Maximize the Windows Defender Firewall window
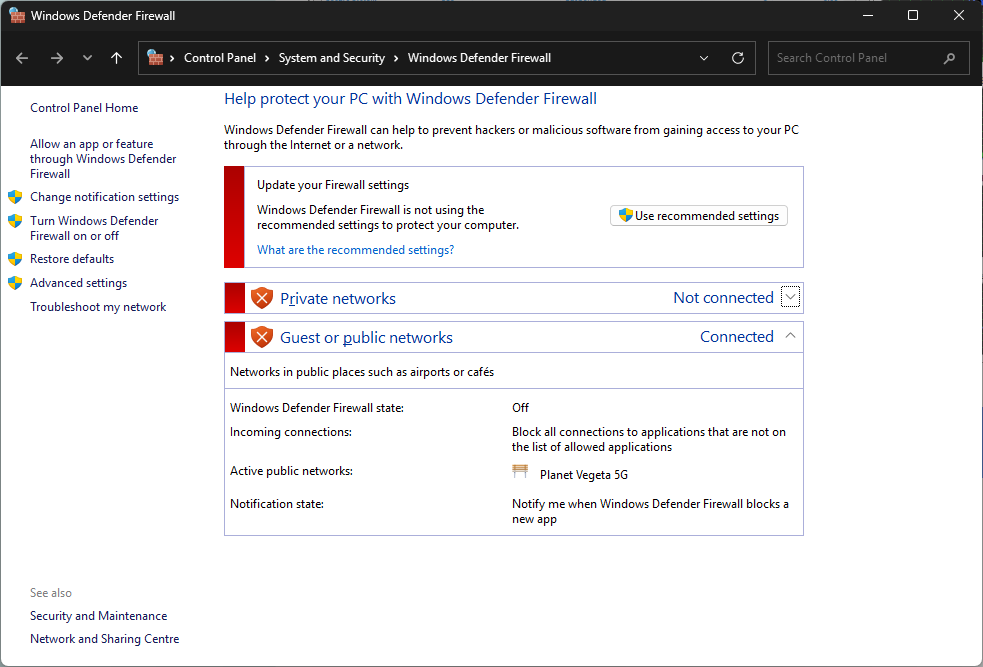Screen dimensions: 983x667 913,16
